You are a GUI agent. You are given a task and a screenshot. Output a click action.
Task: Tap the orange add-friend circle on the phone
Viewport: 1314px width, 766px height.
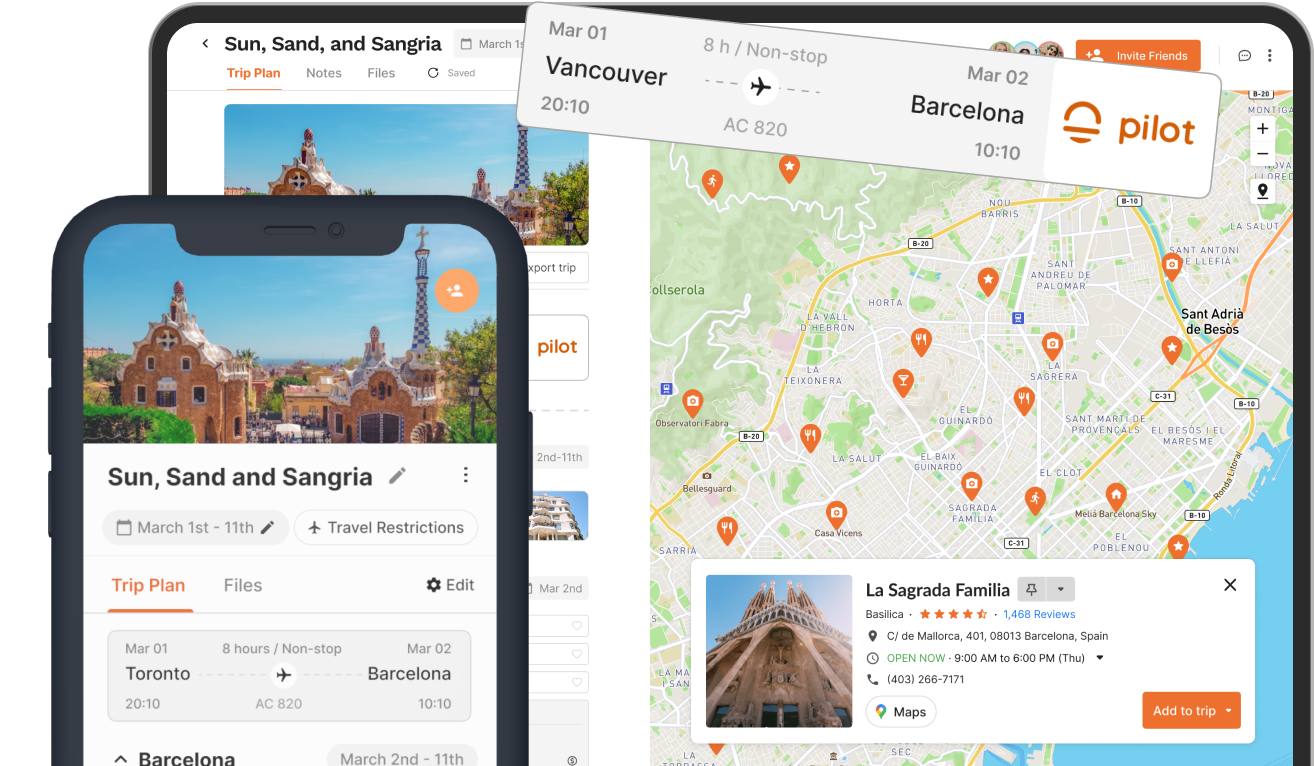(456, 290)
